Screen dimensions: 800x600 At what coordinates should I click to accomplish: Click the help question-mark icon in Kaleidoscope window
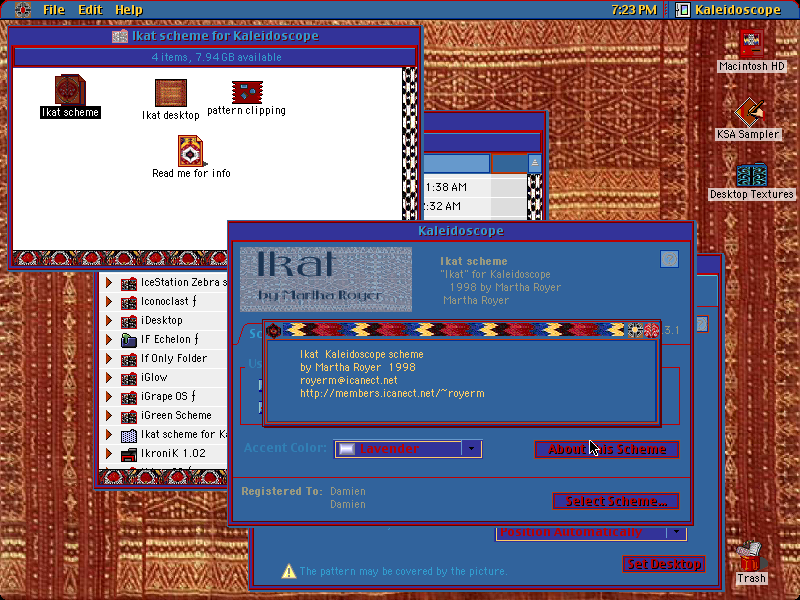click(669, 259)
